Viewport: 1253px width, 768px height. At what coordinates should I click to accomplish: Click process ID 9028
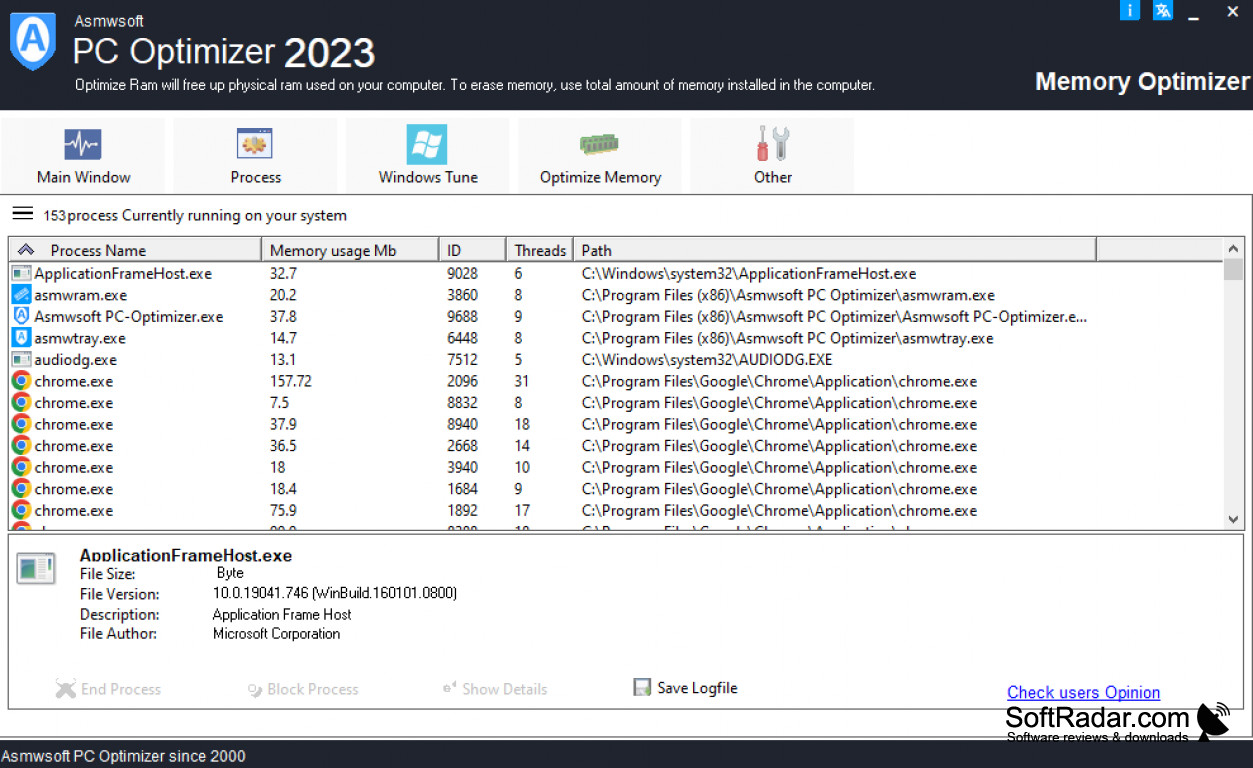point(462,273)
